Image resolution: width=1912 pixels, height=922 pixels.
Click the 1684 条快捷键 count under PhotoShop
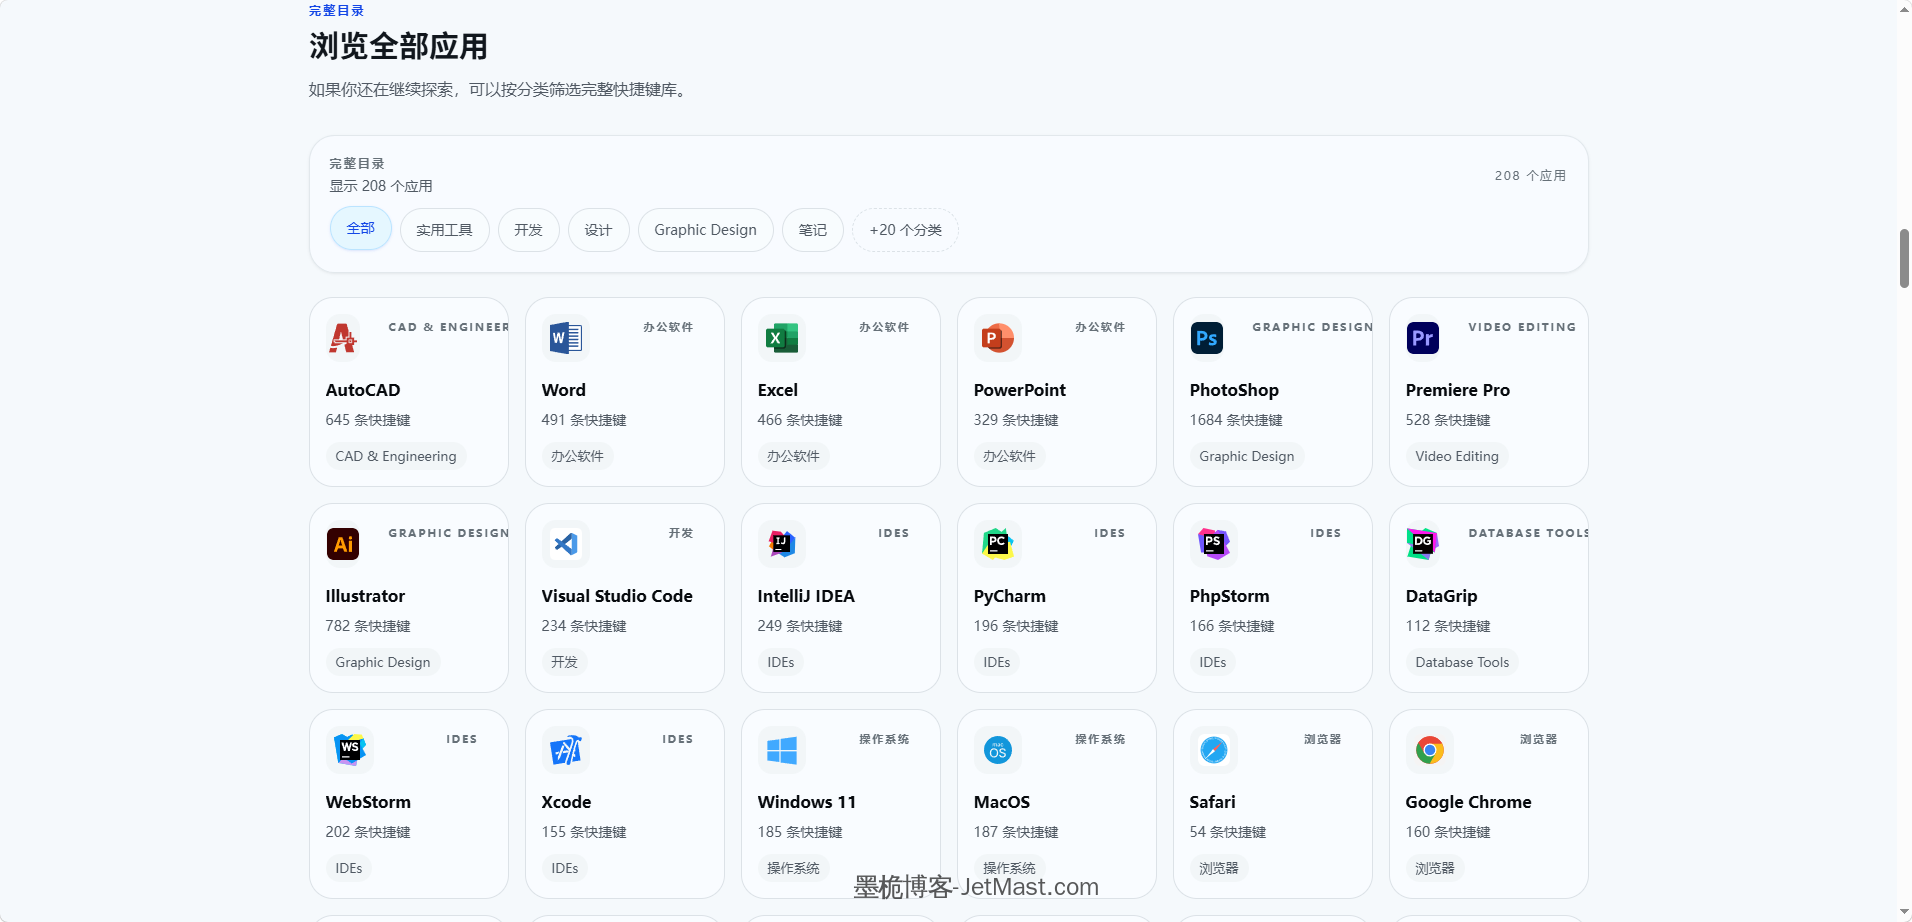coord(1236,420)
